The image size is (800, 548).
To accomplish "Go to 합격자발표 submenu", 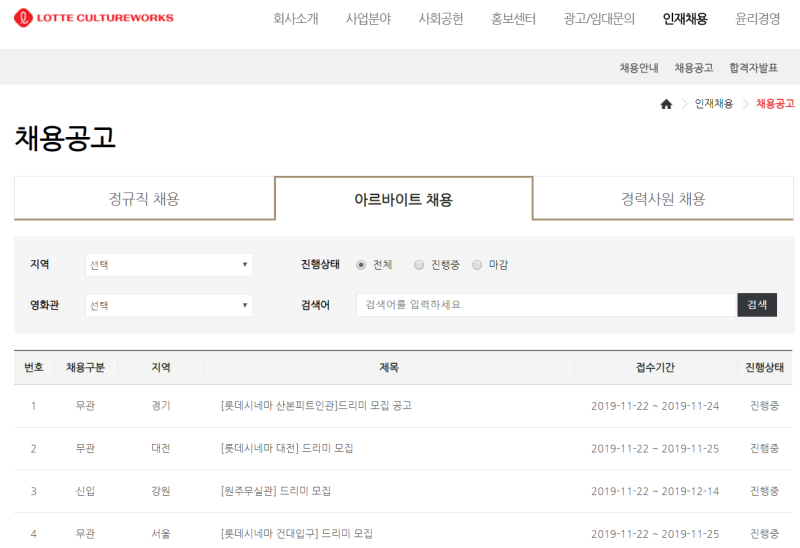I will 753,68.
